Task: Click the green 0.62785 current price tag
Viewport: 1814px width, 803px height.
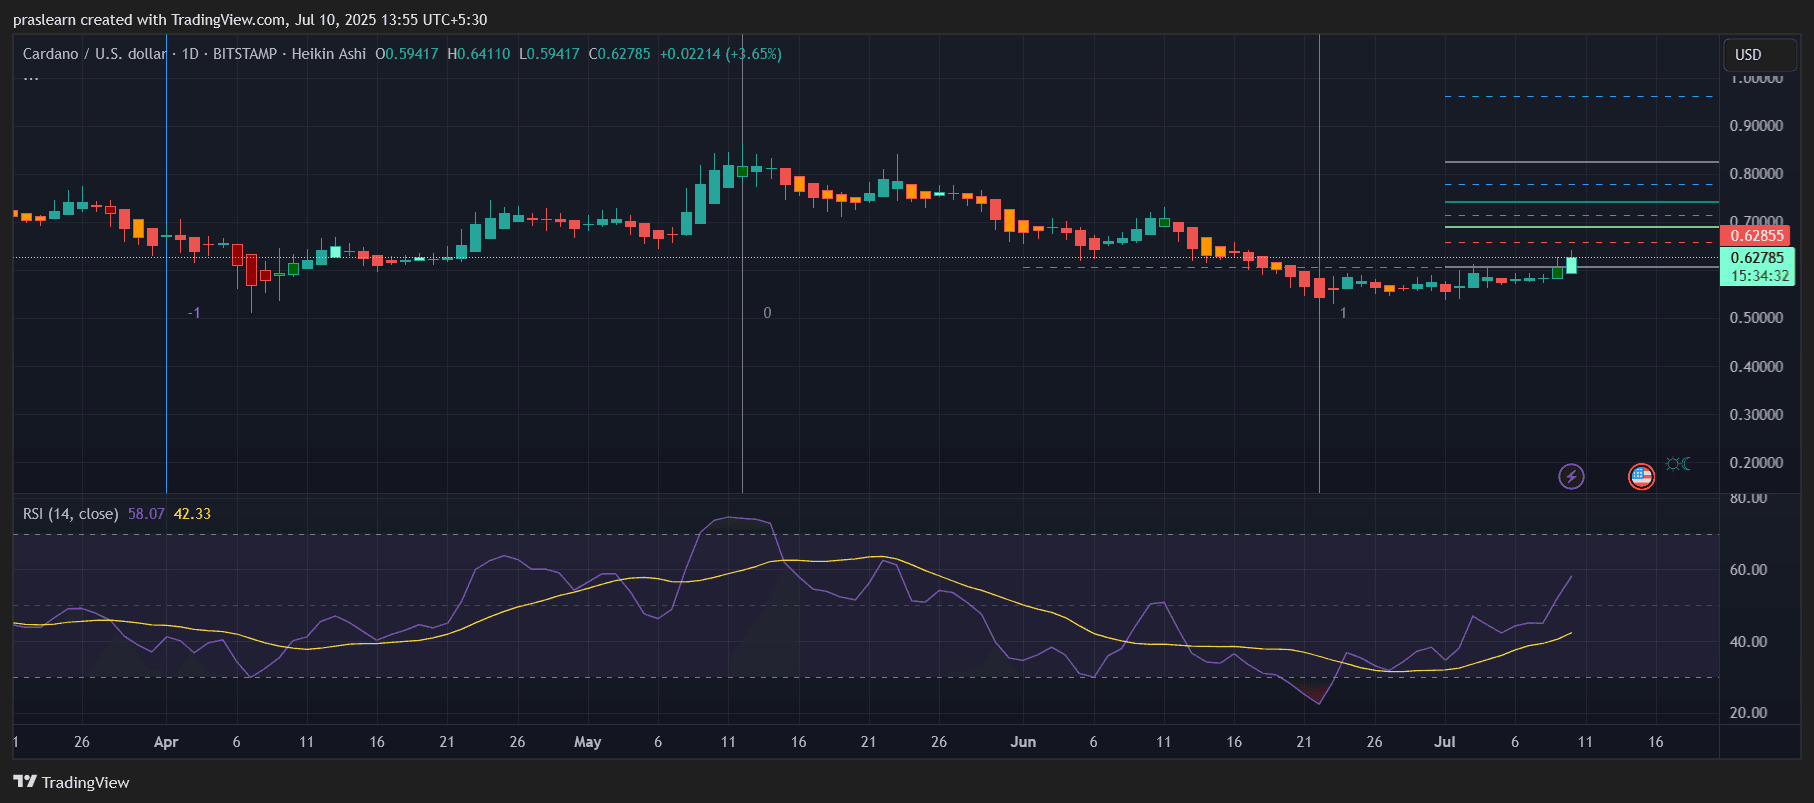Action: (1757, 267)
